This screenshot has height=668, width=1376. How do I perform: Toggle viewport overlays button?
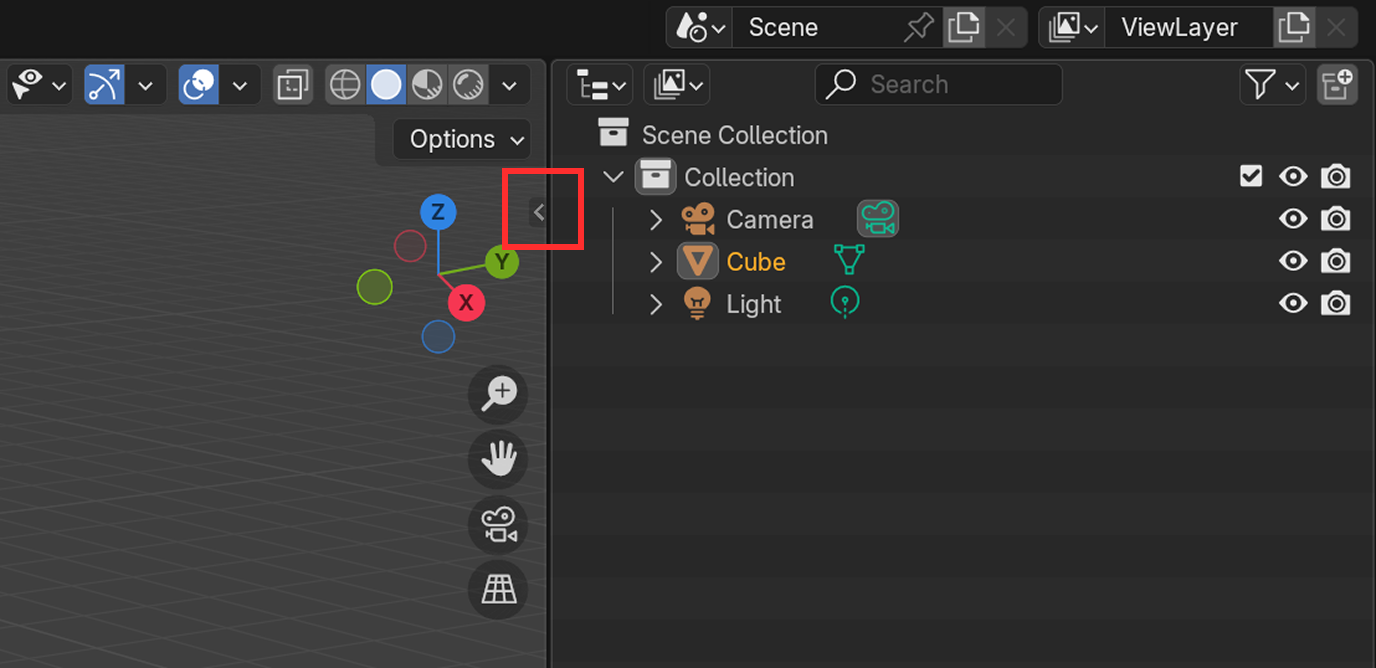point(199,85)
